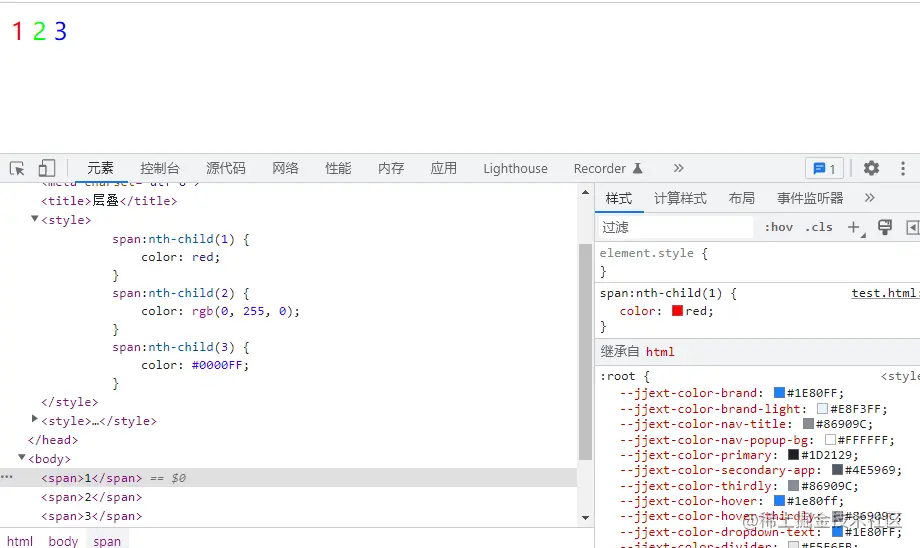Show more DevTools panels chevron
This screenshot has height=548, width=920.
(678, 168)
